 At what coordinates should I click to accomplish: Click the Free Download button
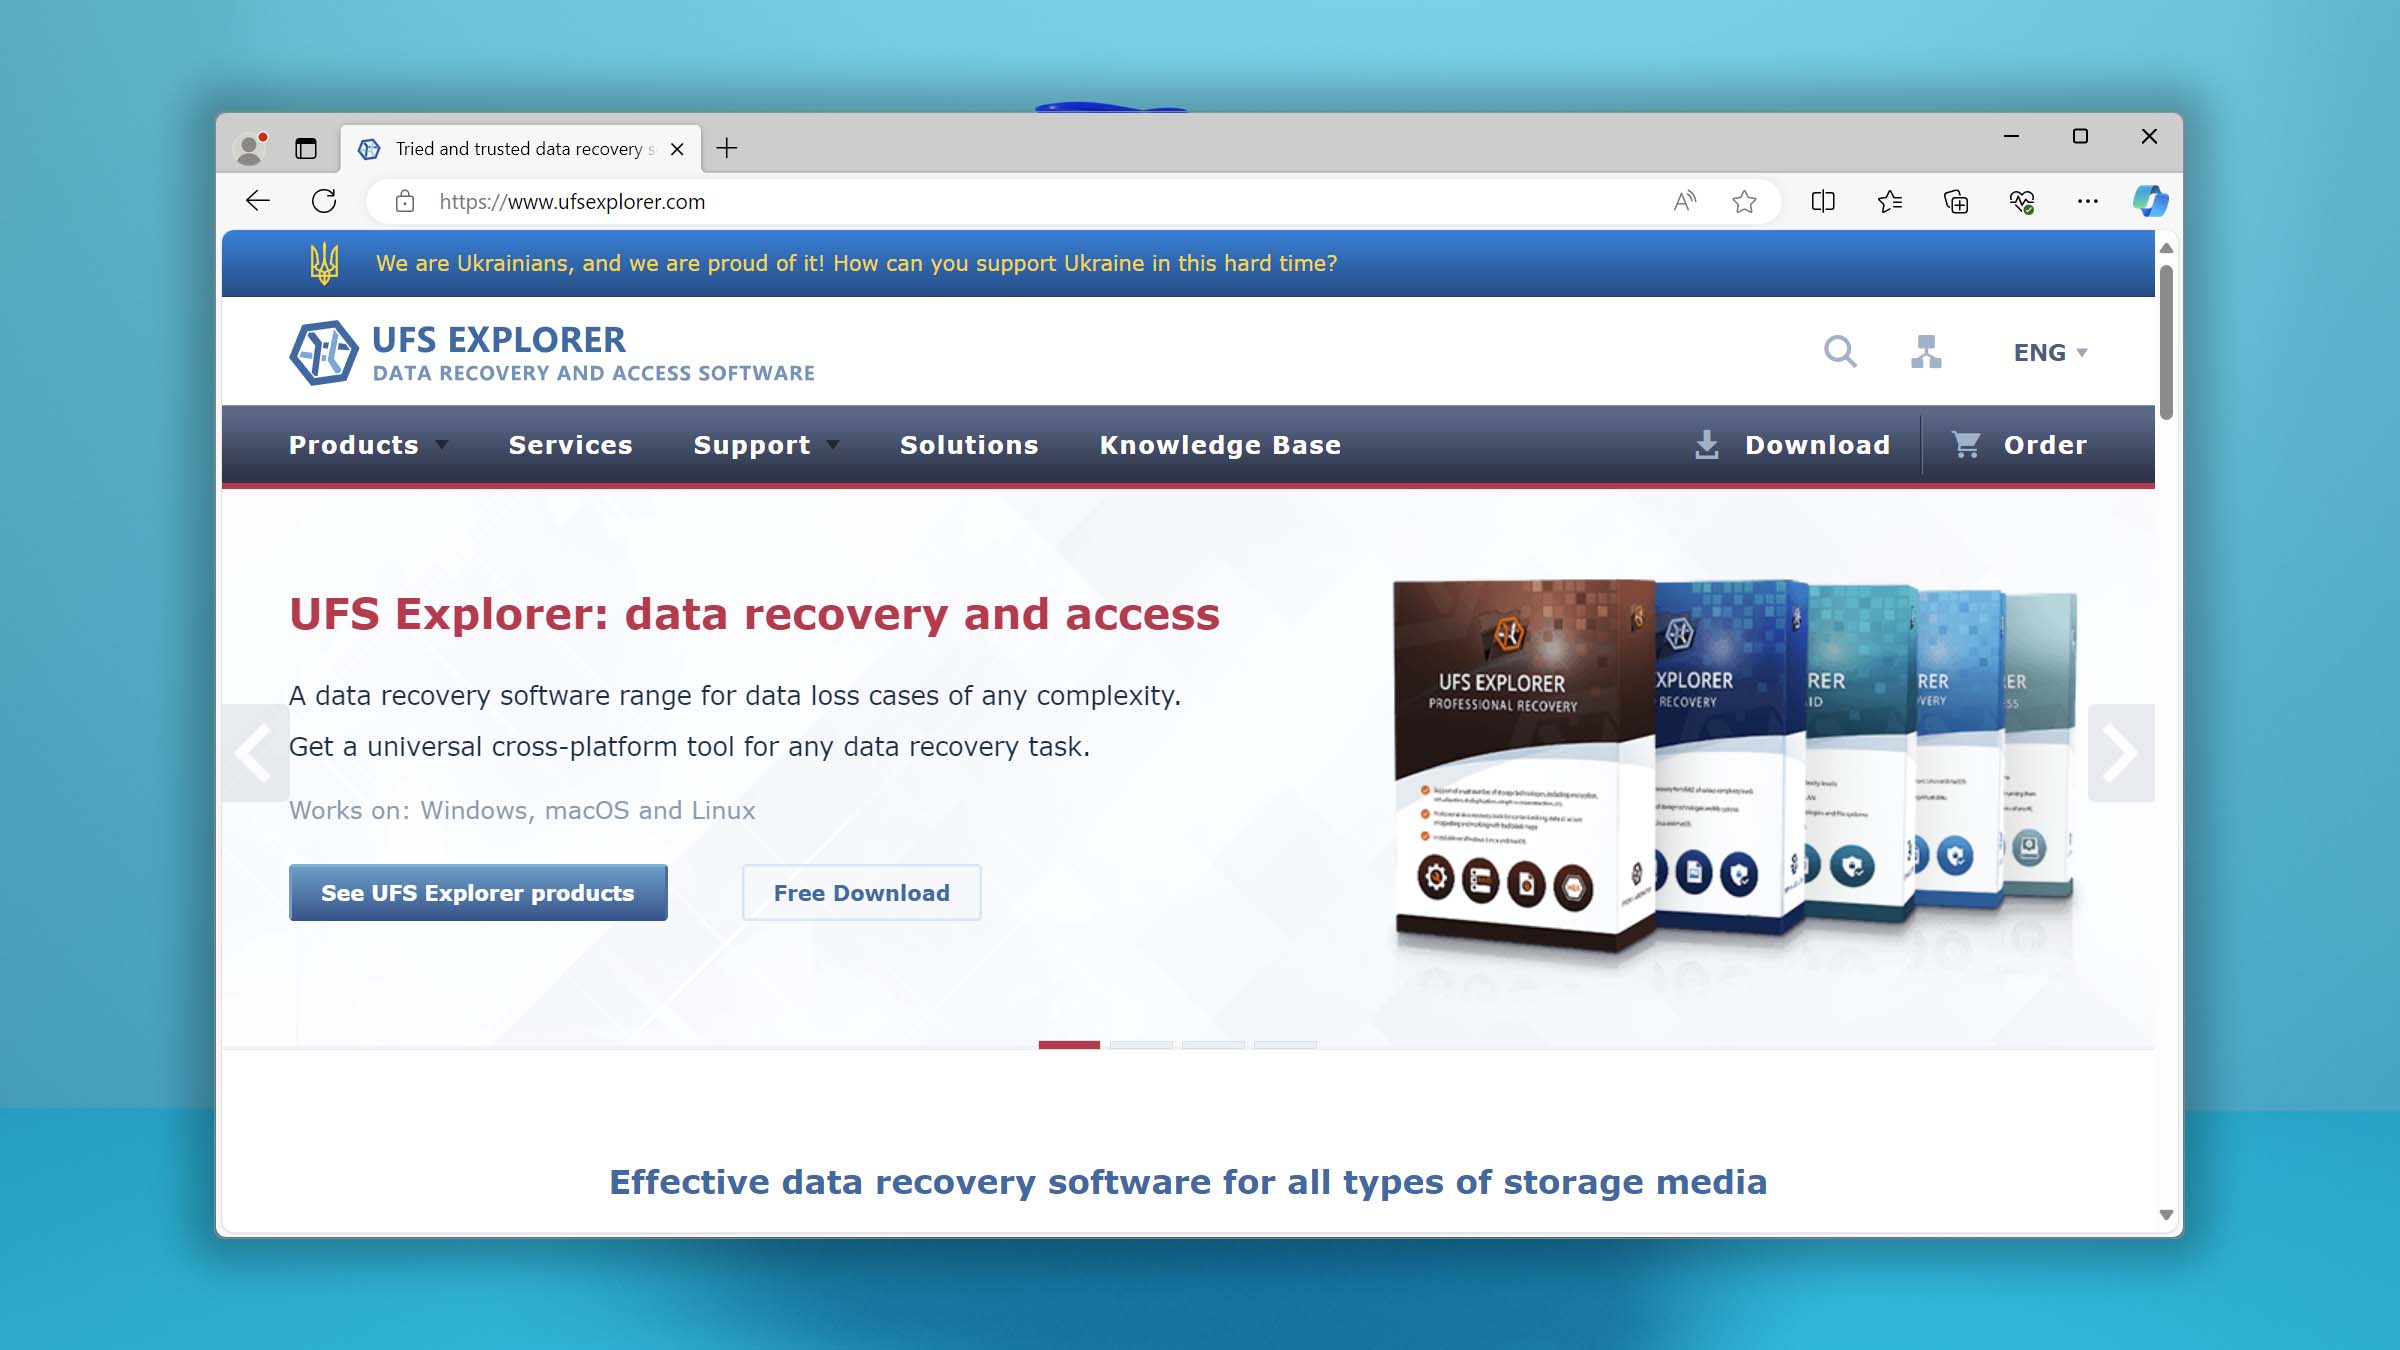point(862,892)
